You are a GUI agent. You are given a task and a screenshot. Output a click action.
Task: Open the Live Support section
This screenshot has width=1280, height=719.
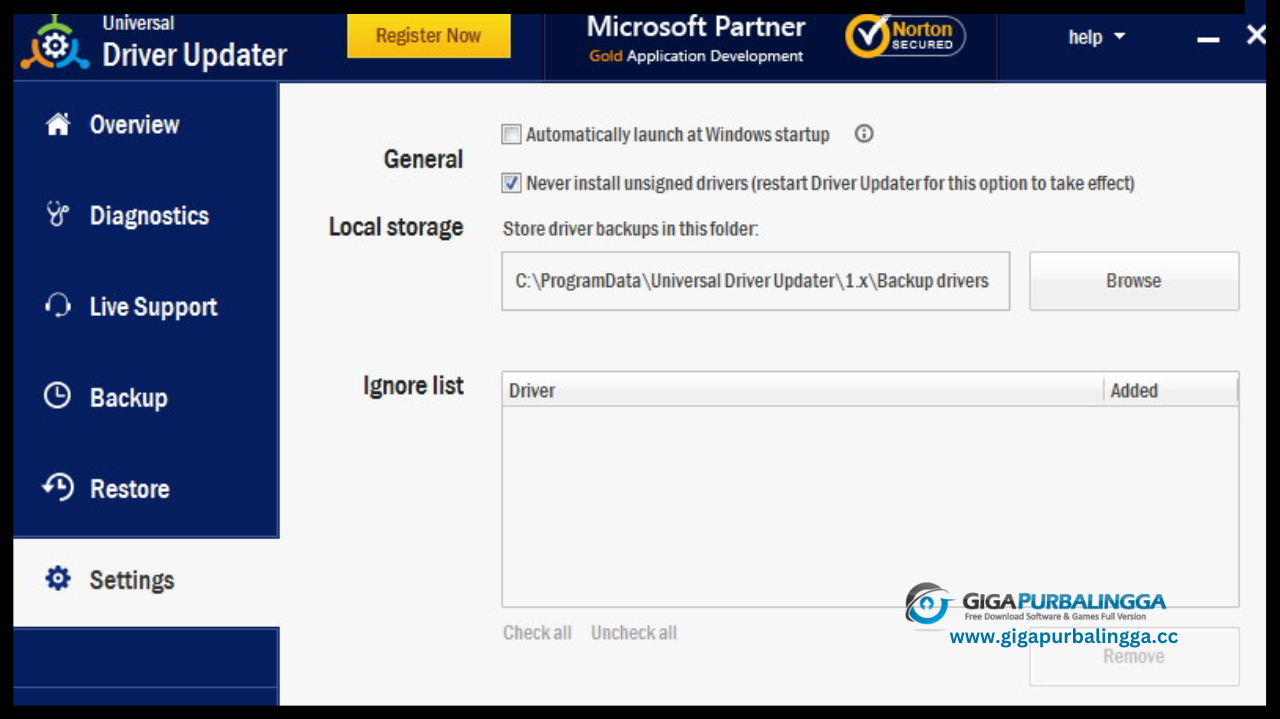[x=146, y=307]
